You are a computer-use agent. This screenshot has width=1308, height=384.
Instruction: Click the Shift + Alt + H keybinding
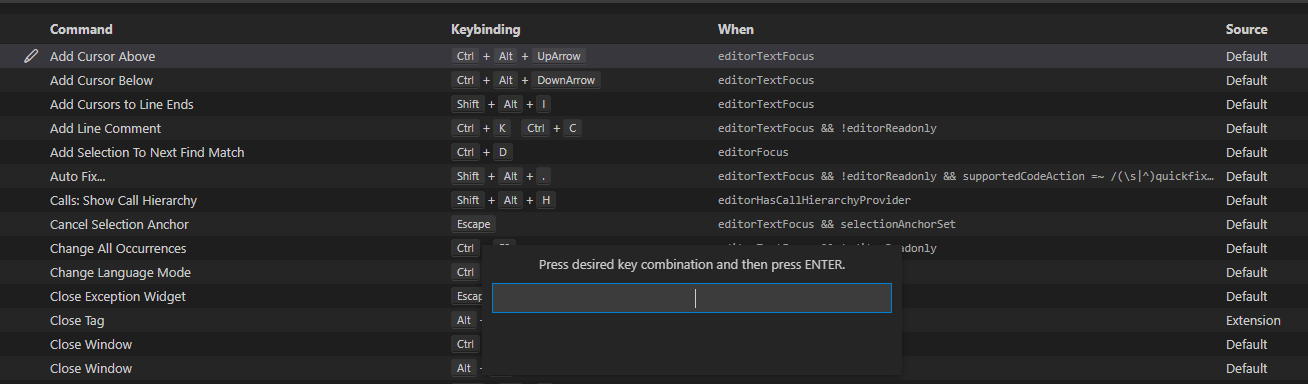(x=503, y=200)
